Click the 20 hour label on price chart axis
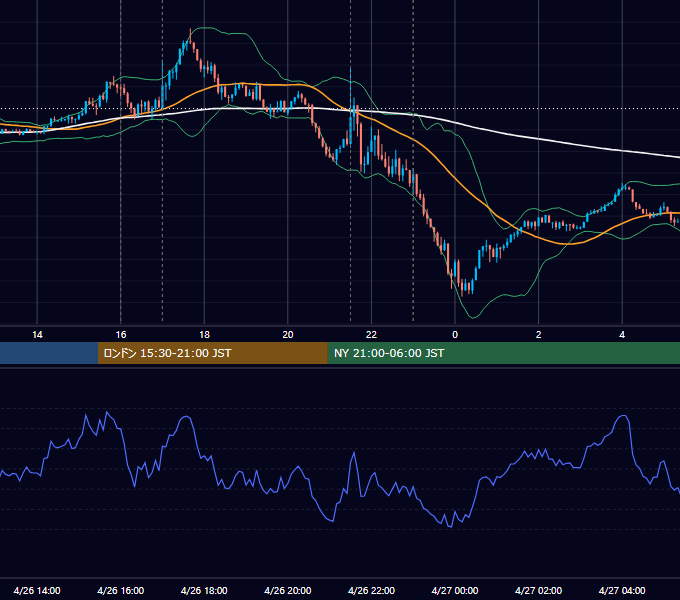This screenshot has width=680, height=600. (x=288, y=335)
